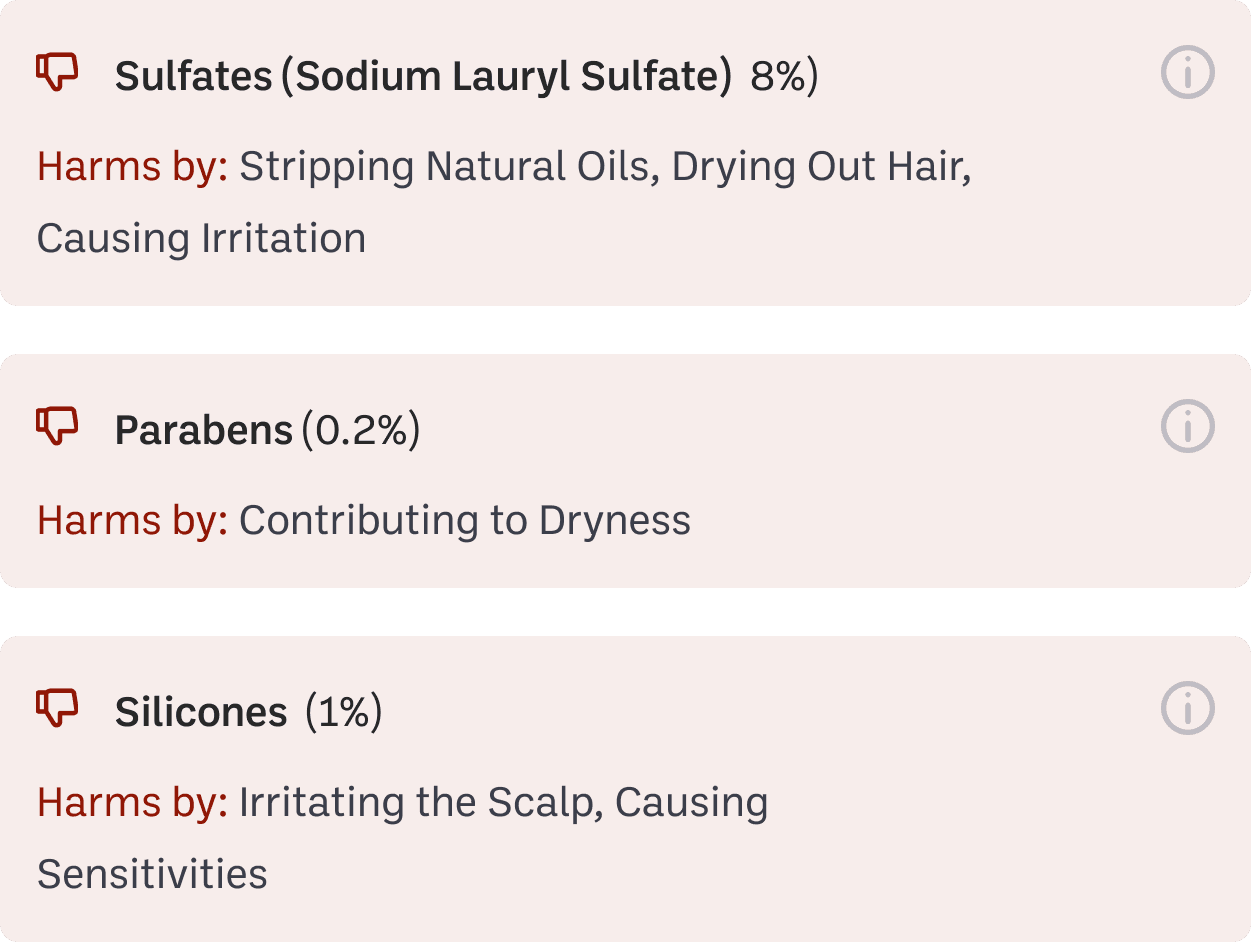Click the "Contributing to Dryness" text
Viewport: 1251px width, 942px height.
tap(464, 520)
